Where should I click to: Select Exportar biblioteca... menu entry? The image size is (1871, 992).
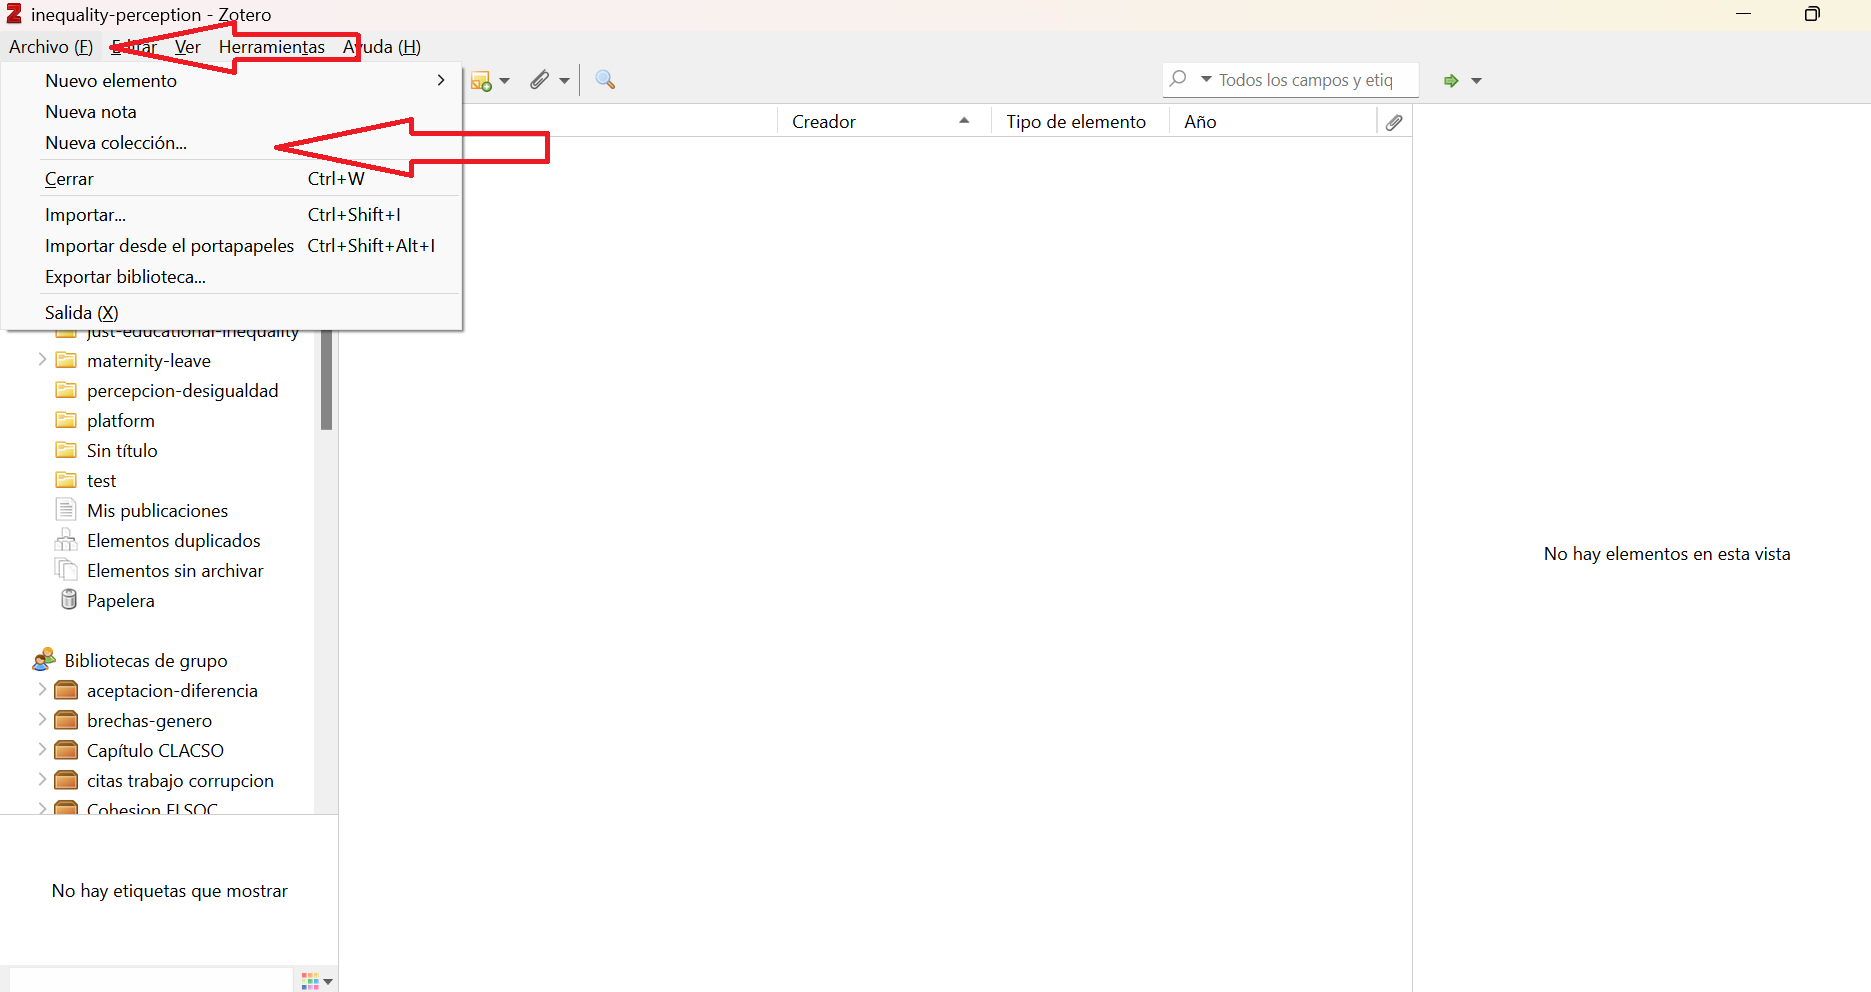click(125, 277)
